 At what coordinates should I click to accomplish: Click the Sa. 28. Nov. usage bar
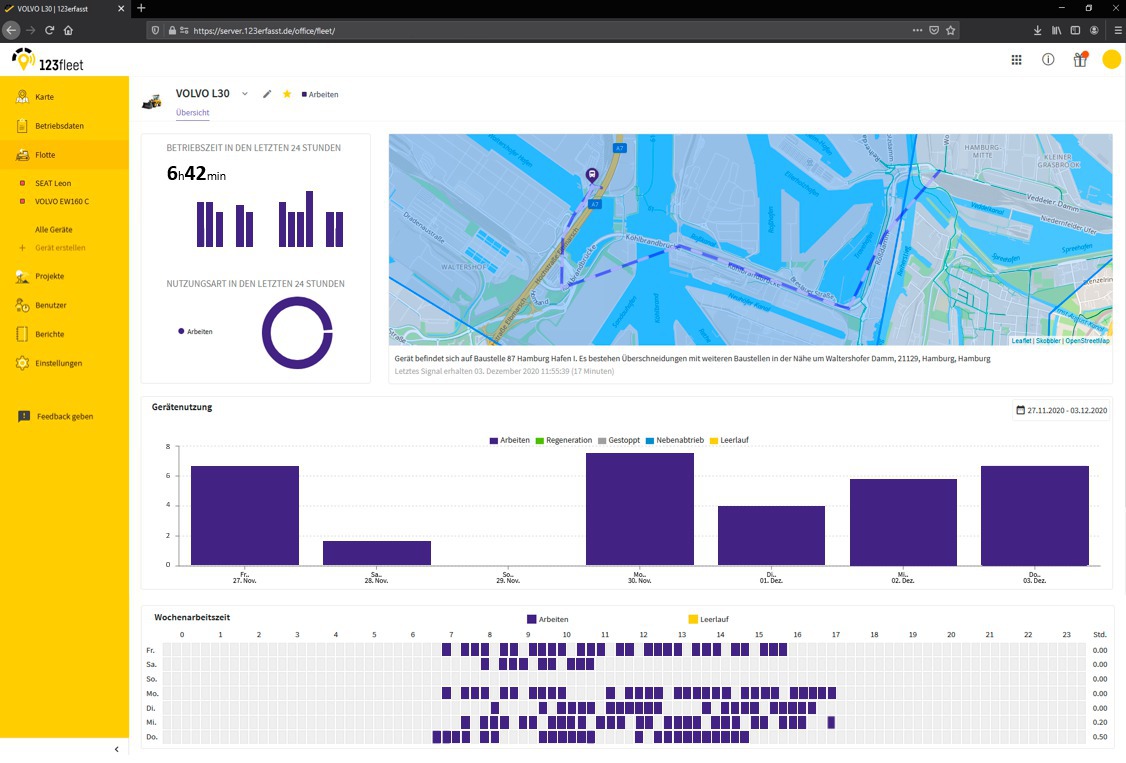(x=377, y=553)
